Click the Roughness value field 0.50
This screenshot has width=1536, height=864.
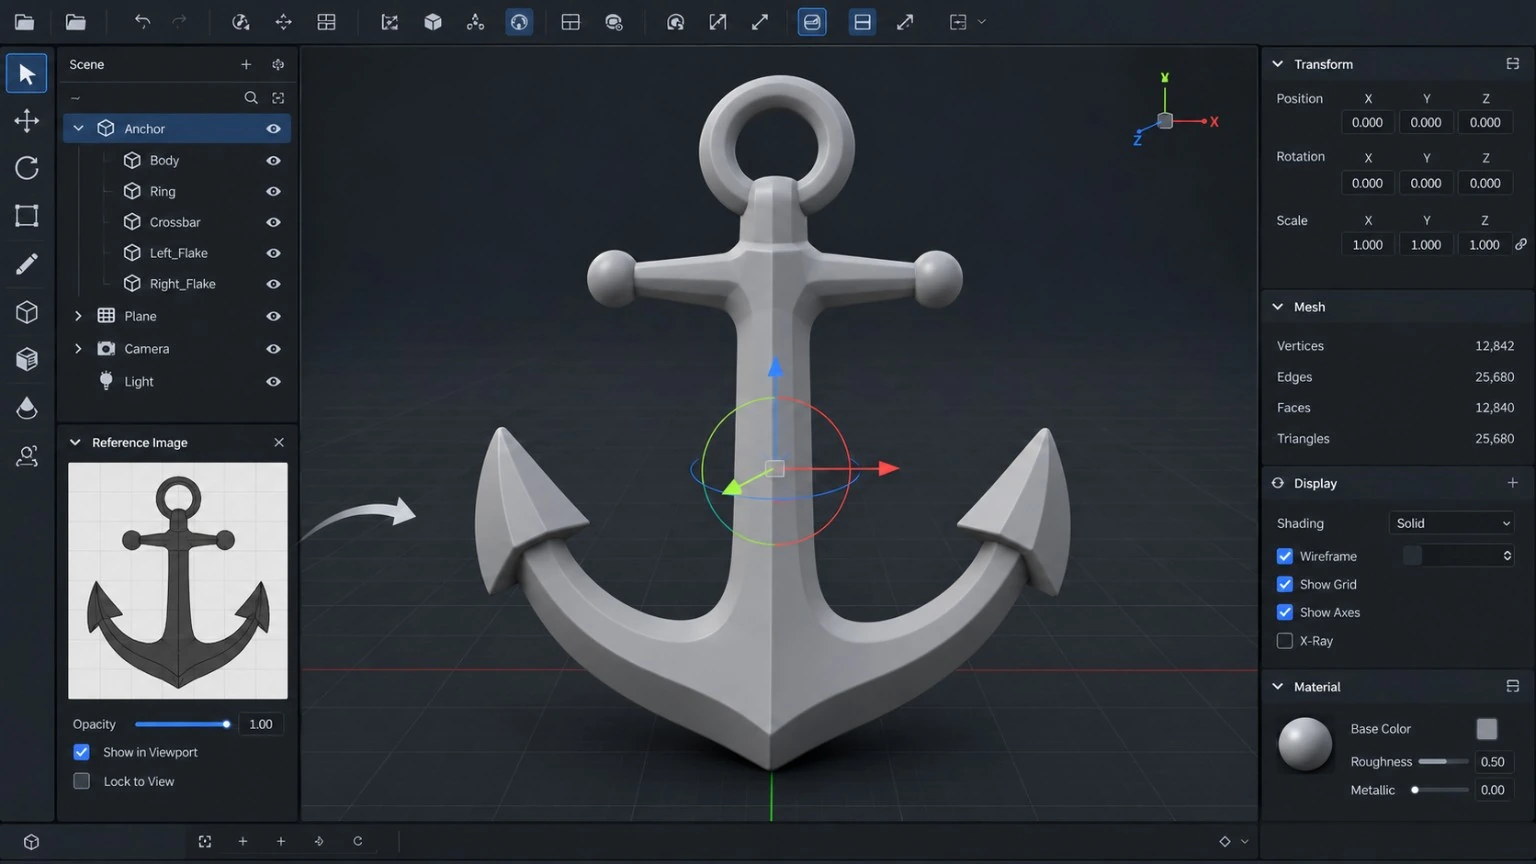click(1493, 762)
